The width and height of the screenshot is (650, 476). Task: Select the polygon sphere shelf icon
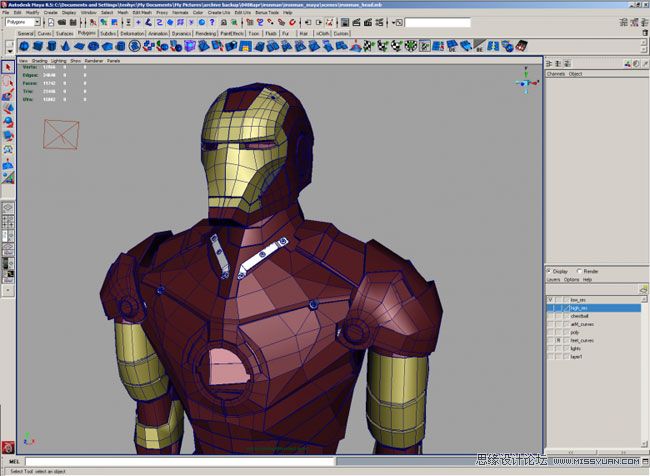point(24,45)
